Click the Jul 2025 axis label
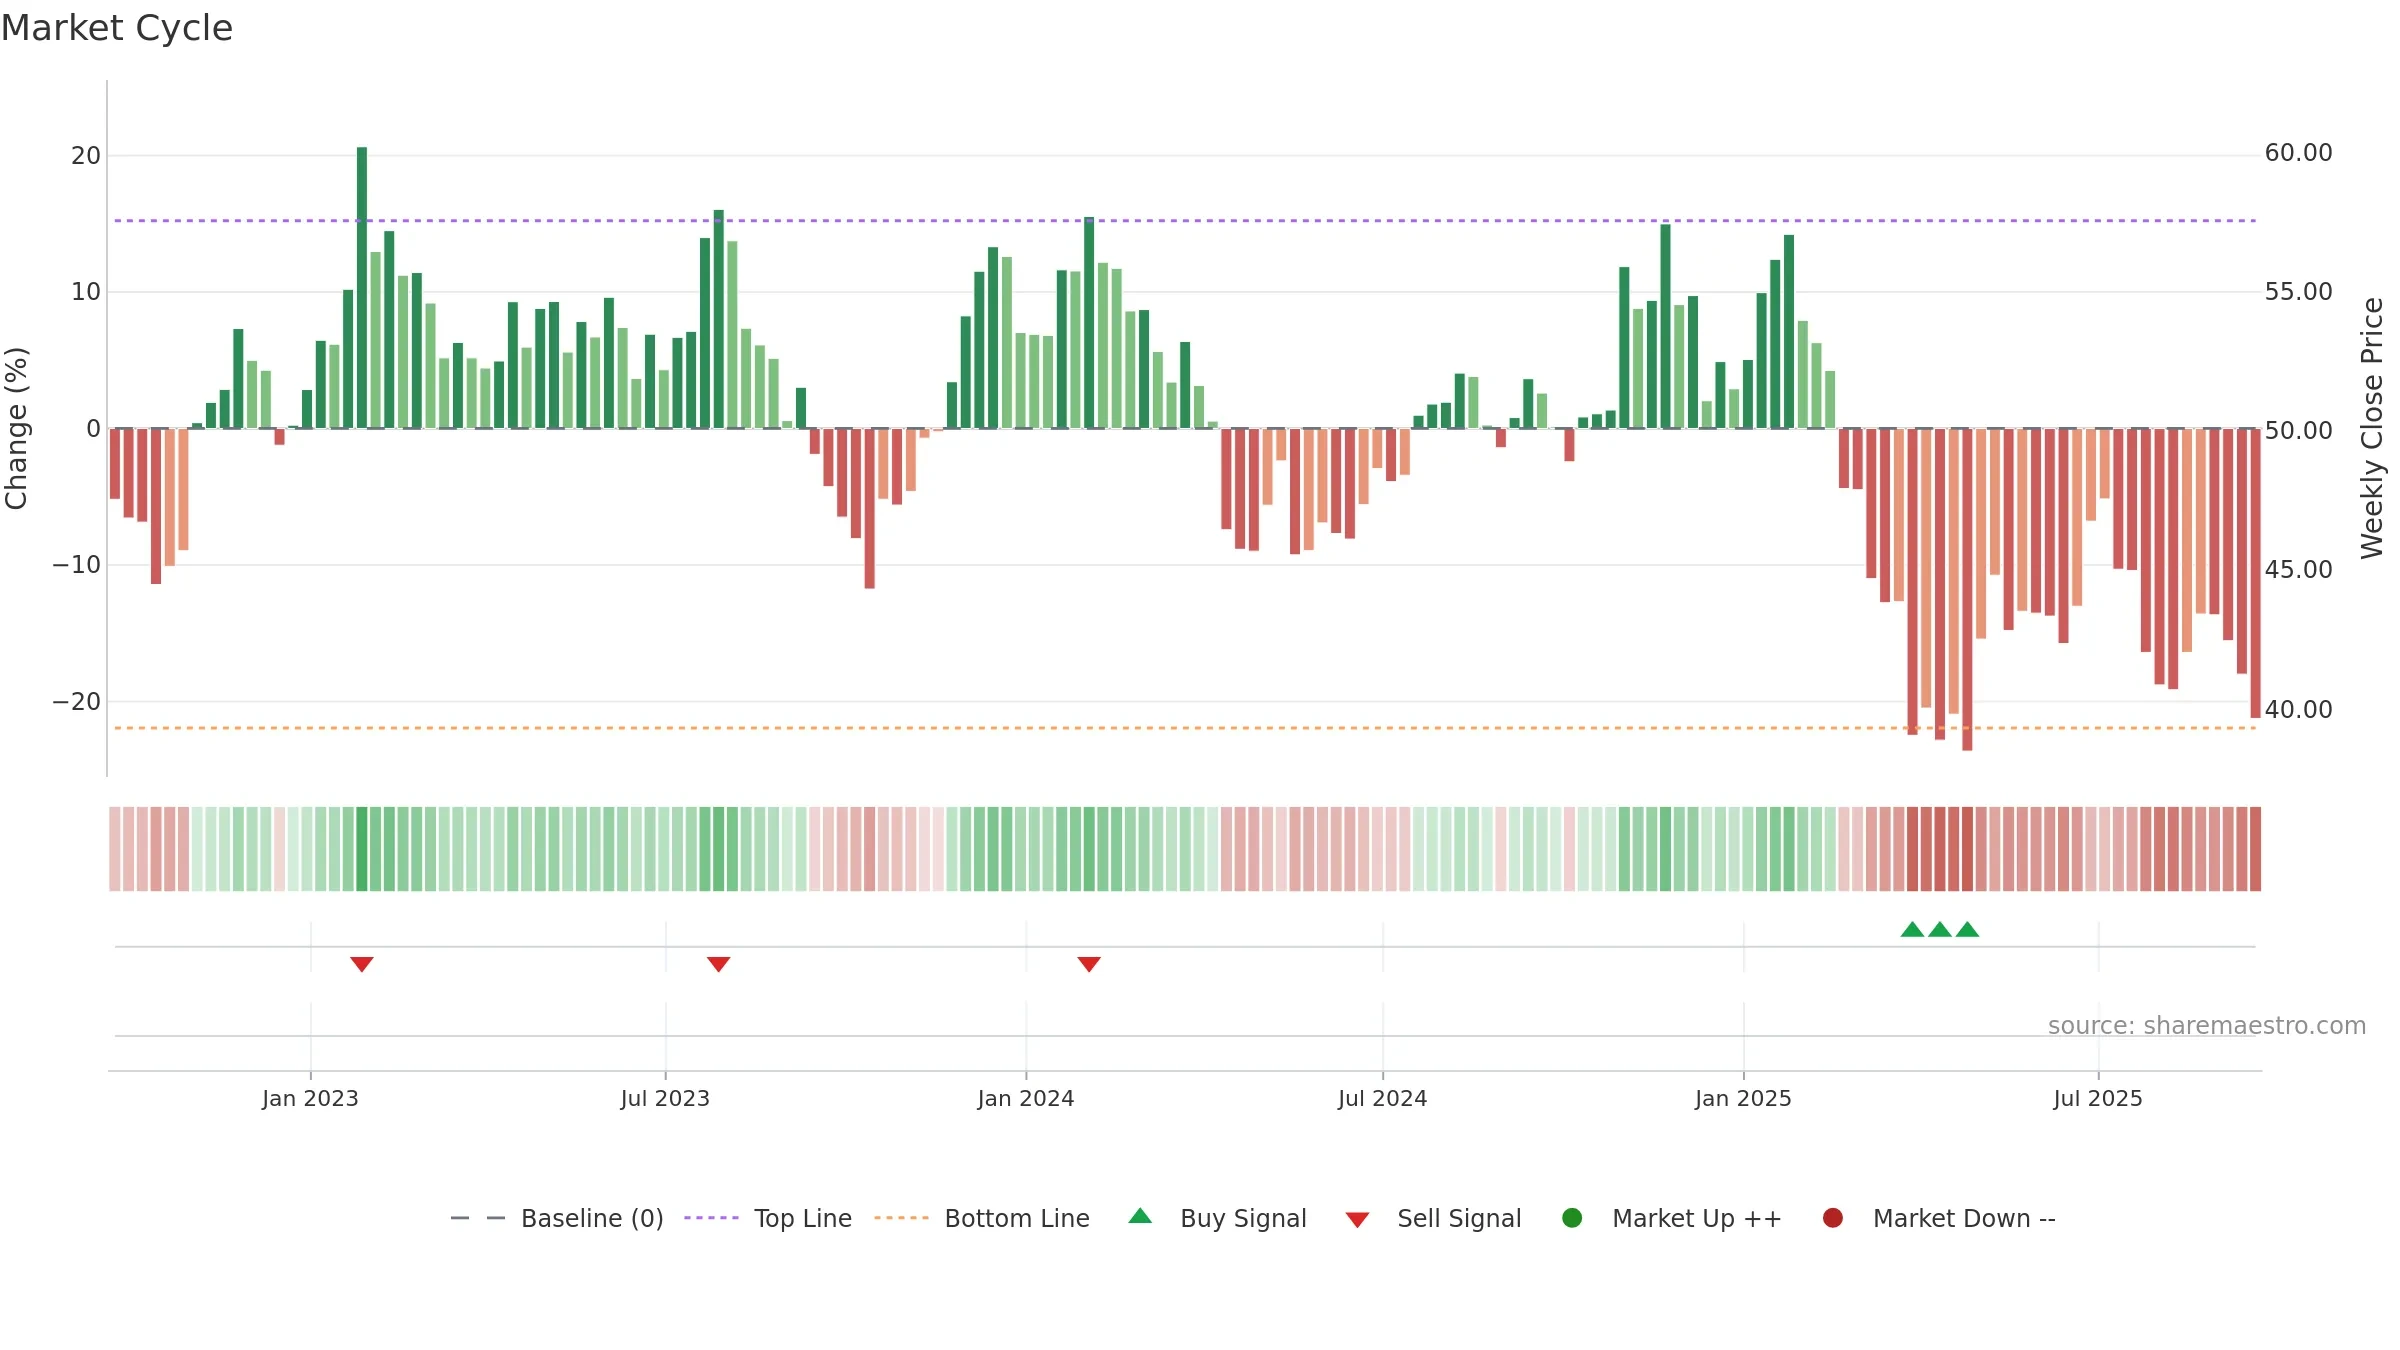 click(x=2098, y=1099)
